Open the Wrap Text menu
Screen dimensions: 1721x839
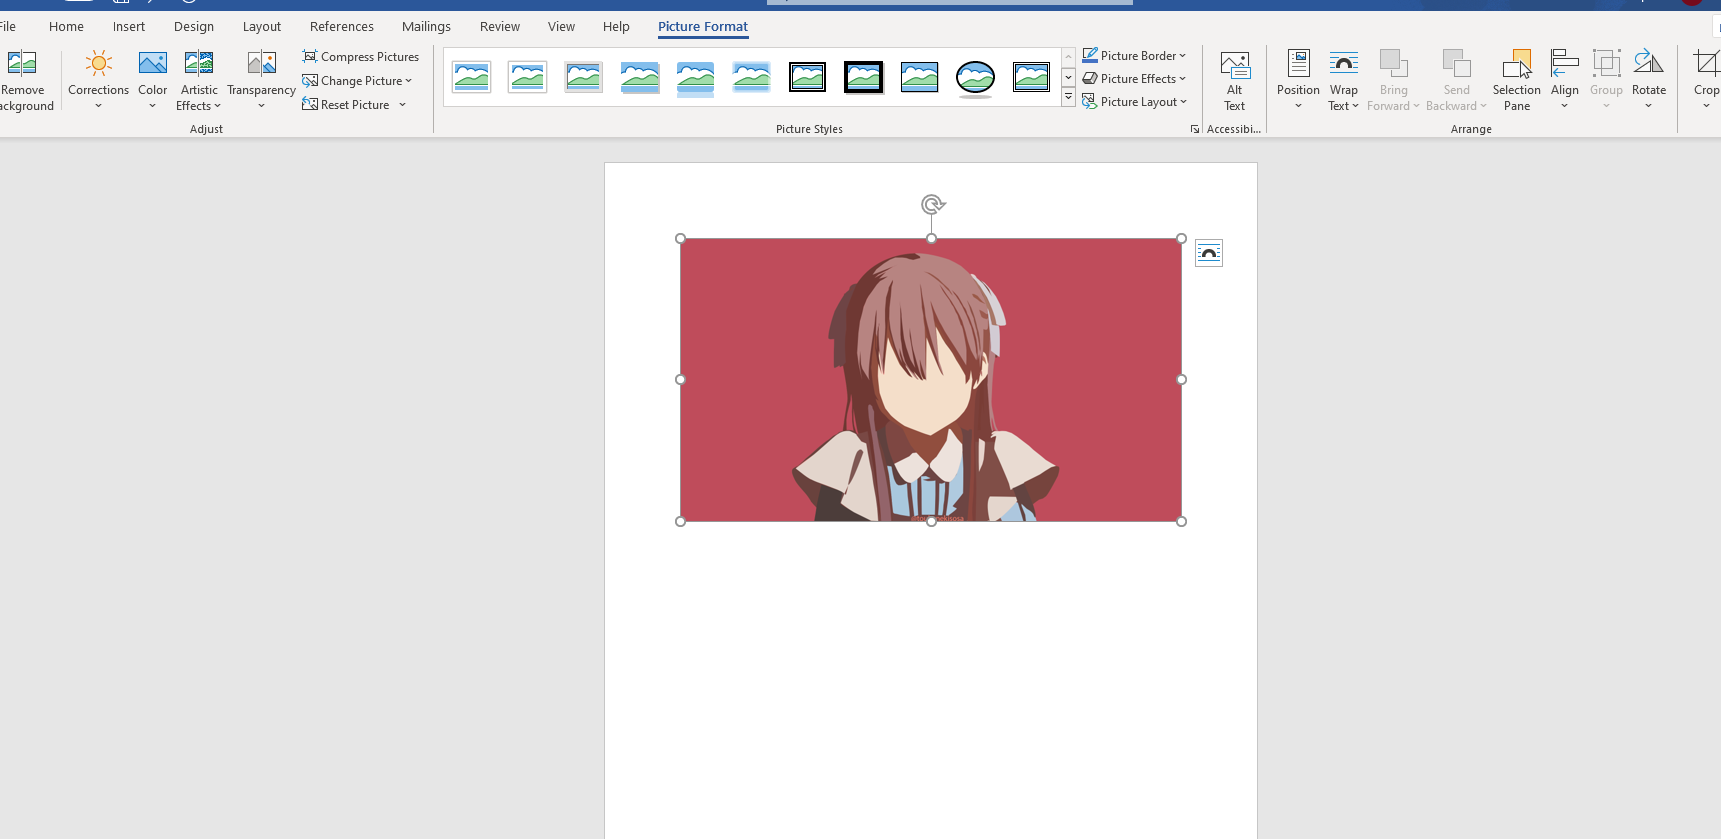point(1344,80)
